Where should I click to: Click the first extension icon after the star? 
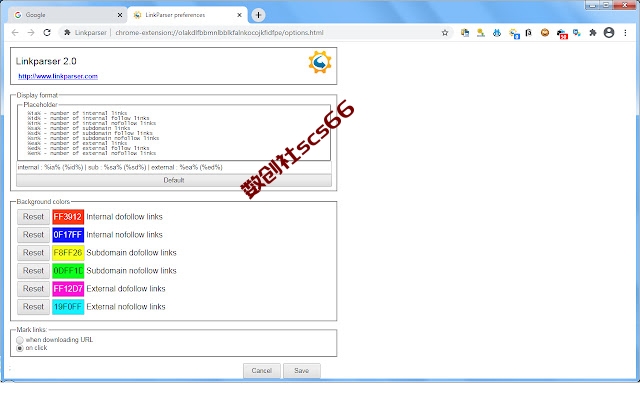coord(464,33)
